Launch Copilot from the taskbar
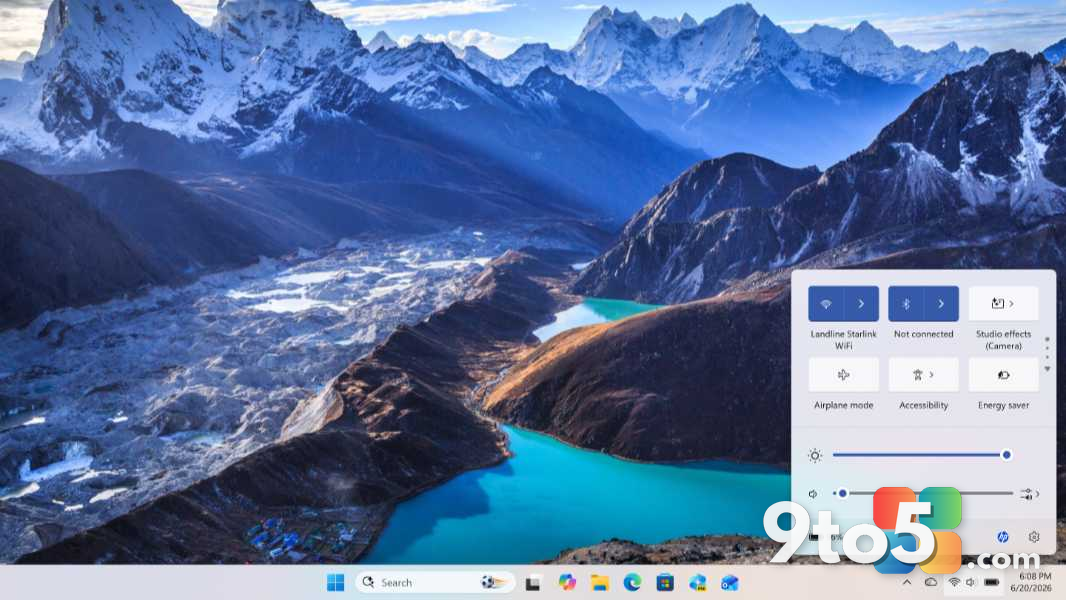Screen dimensions: 1066x600 pyautogui.click(x=566, y=582)
